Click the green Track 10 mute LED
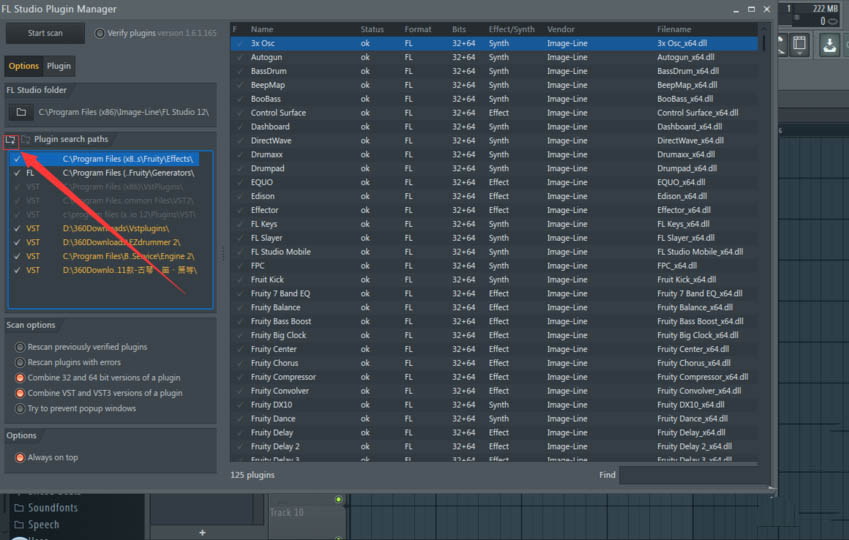 [x=339, y=500]
